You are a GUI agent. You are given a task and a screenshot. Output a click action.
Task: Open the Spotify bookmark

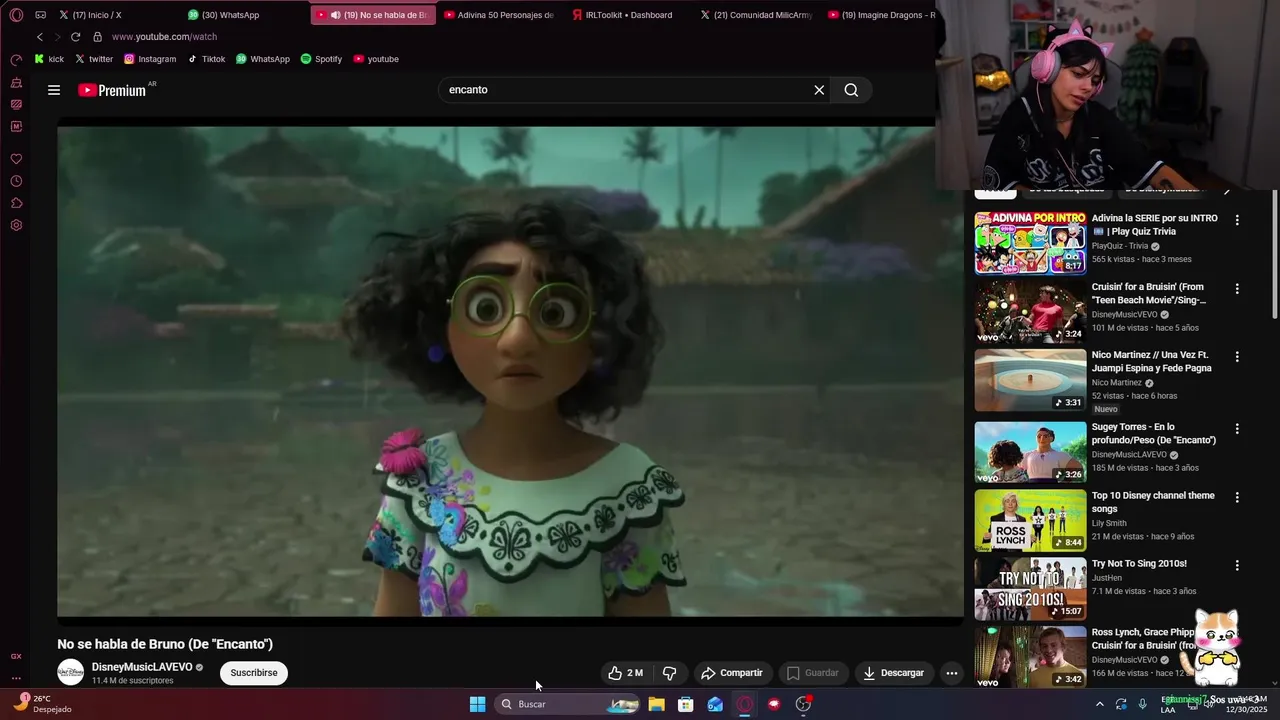click(321, 59)
